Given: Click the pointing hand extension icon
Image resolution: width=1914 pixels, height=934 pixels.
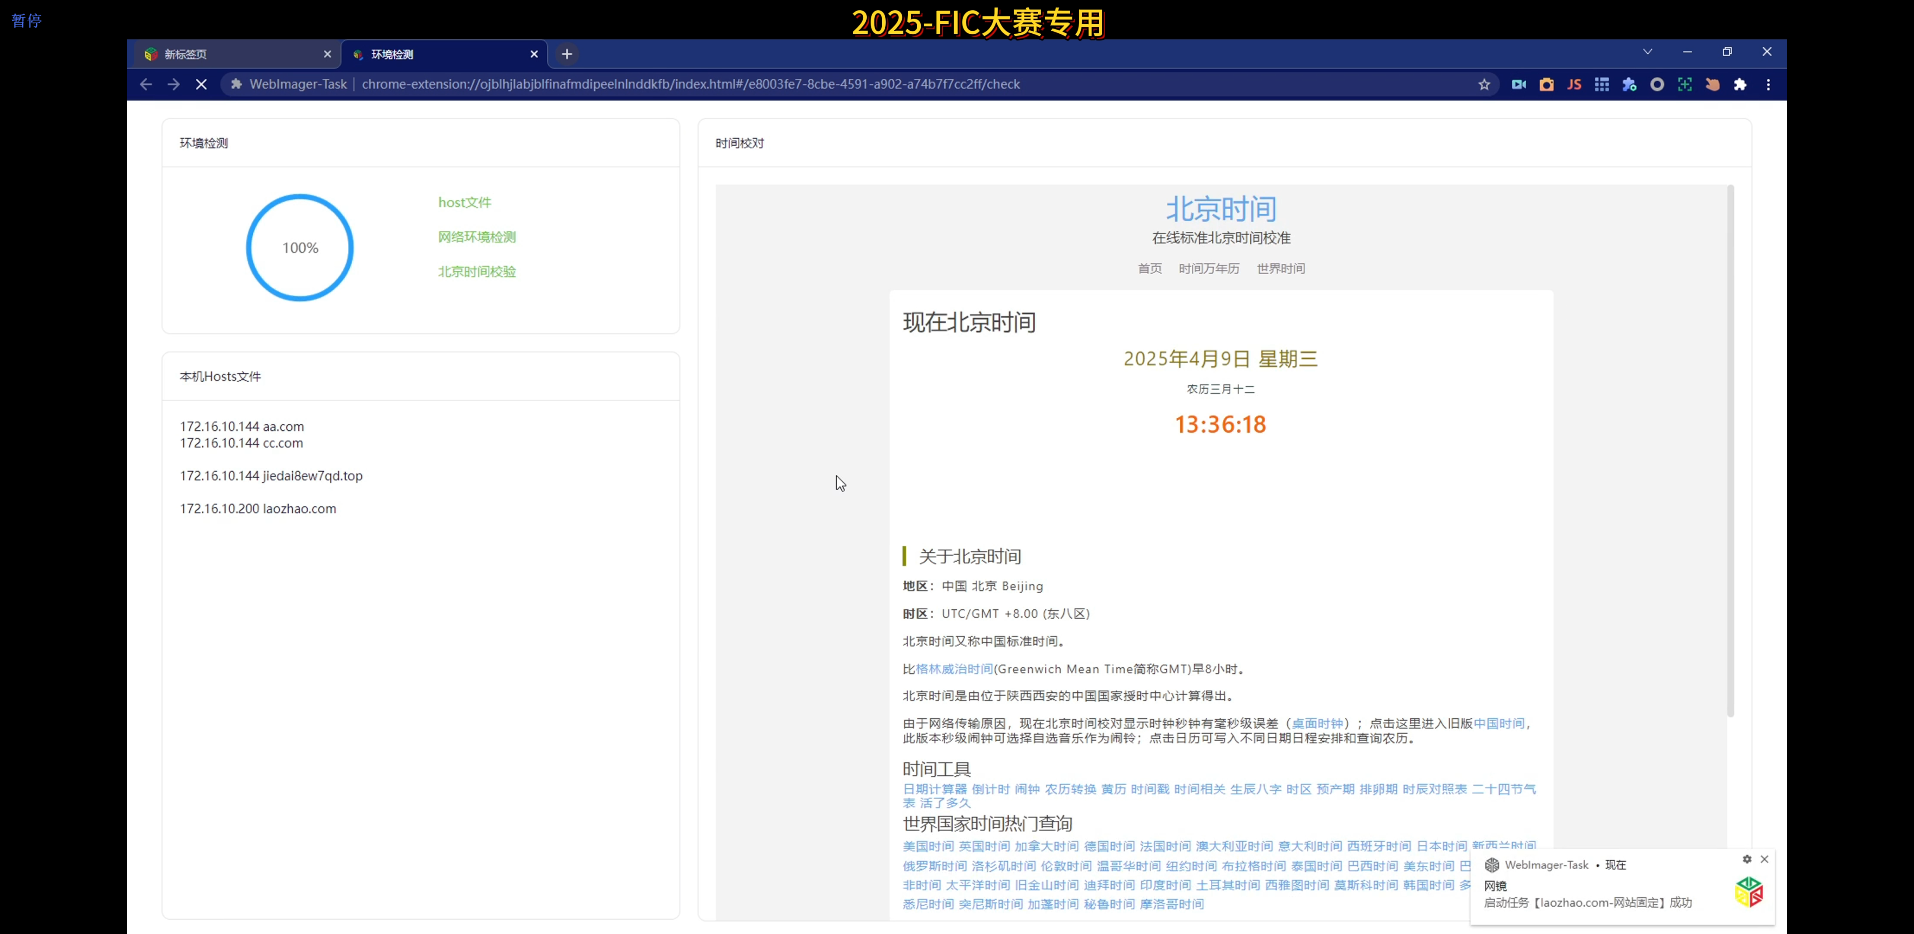Looking at the screenshot, I should 1712,85.
